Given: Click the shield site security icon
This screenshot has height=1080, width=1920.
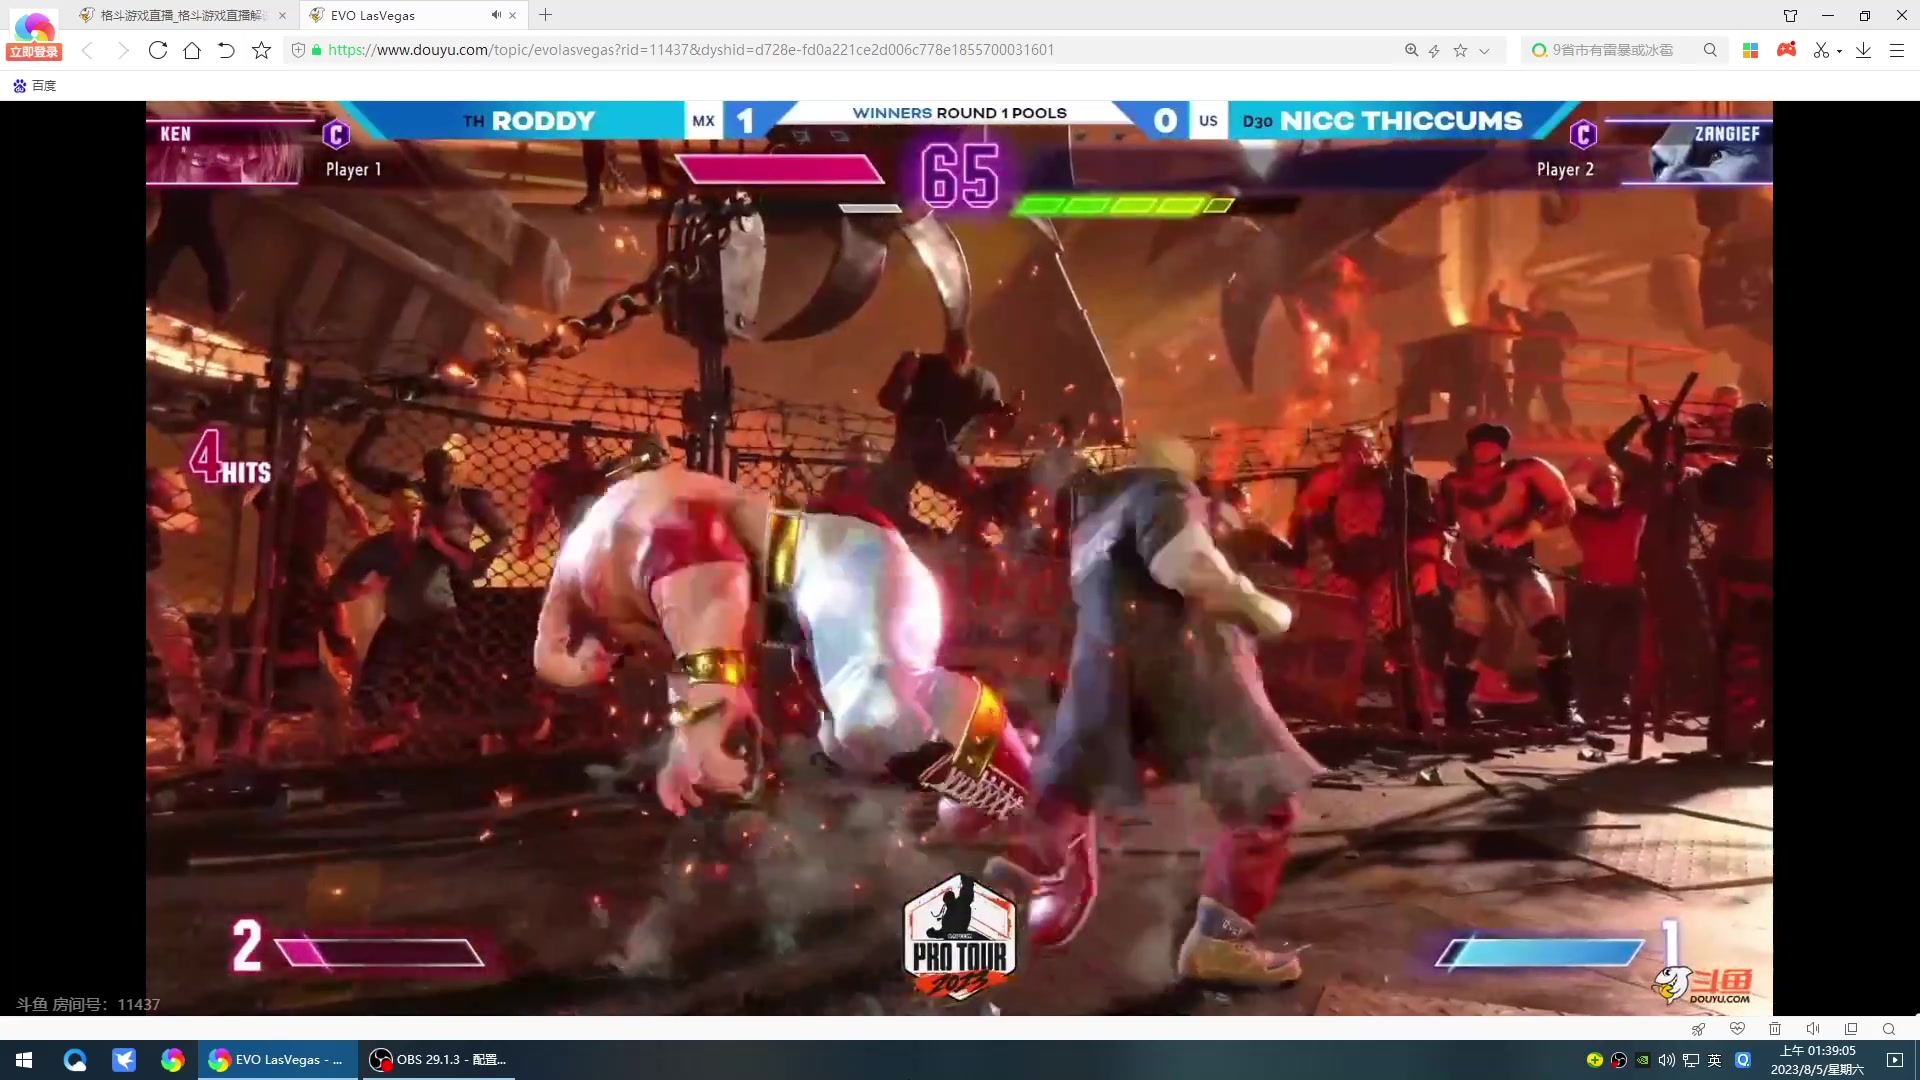Looking at the screenshot, I should [298, 50].
